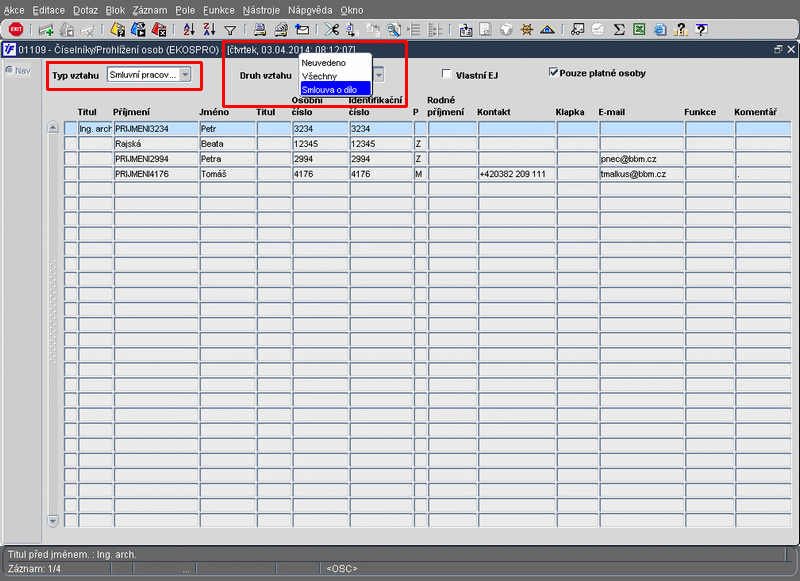800x581 pixels.
Task: Open the Okno menu
Action: (x=352, y=10)
